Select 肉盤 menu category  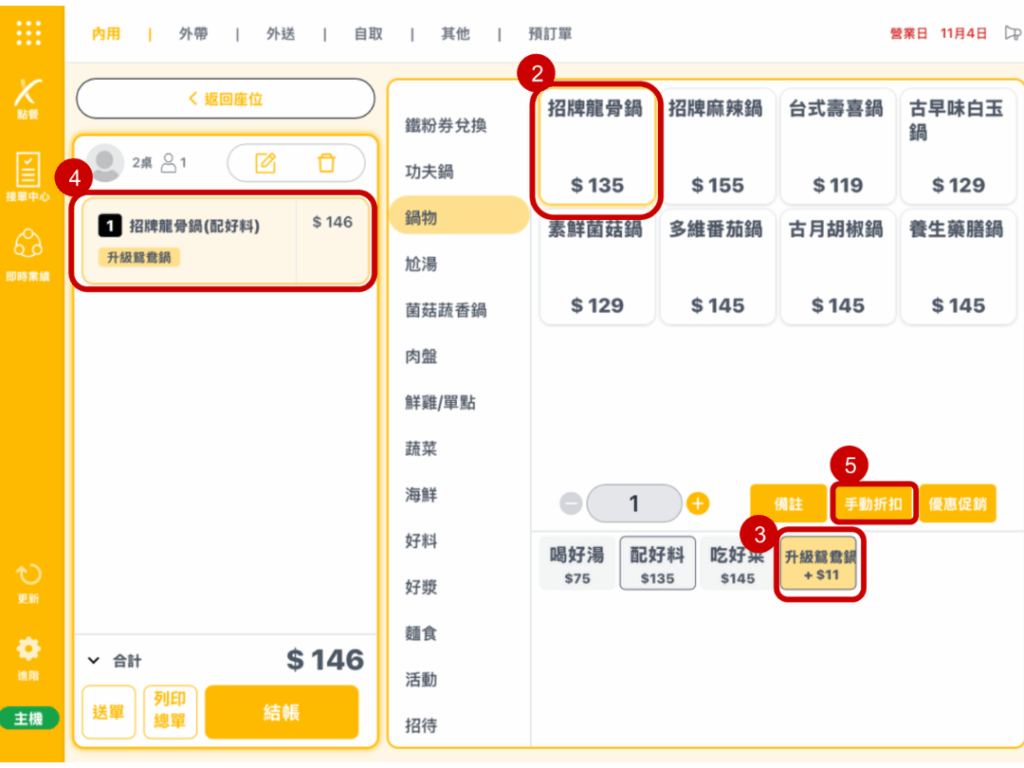[x=421, y=357]
